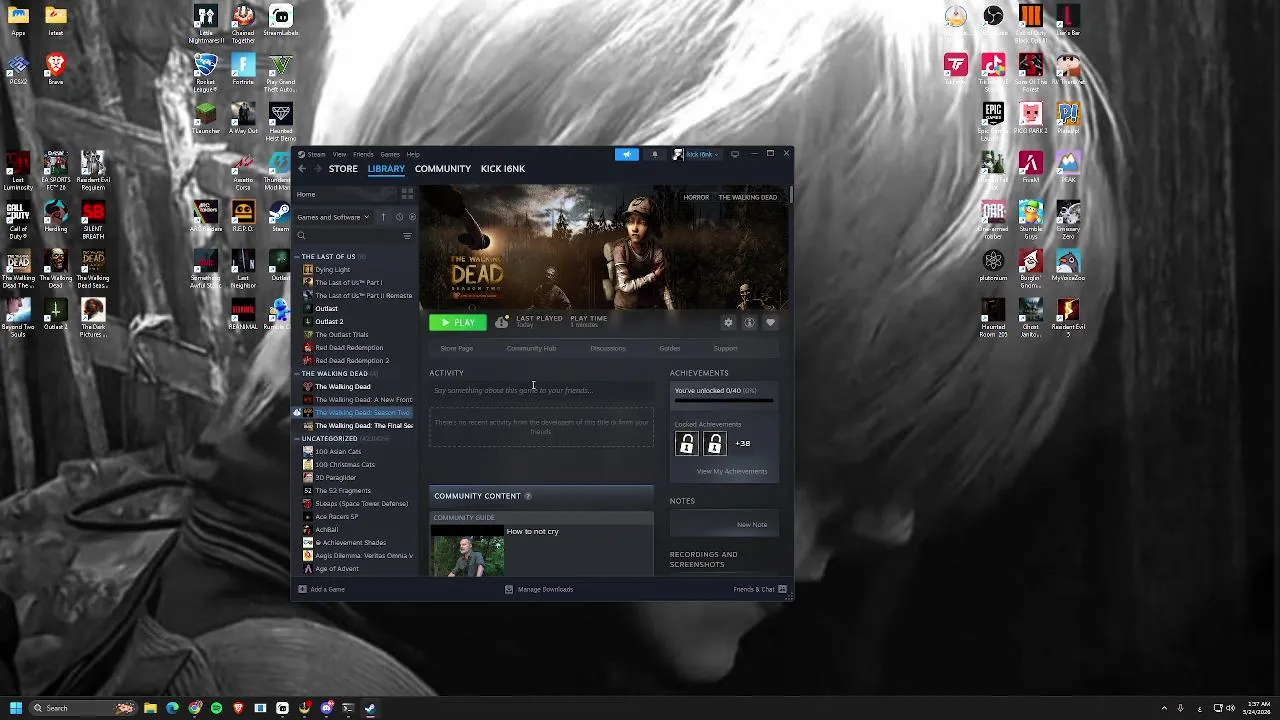
Task: Go back with the left navigation arrow
Action: 301,169
